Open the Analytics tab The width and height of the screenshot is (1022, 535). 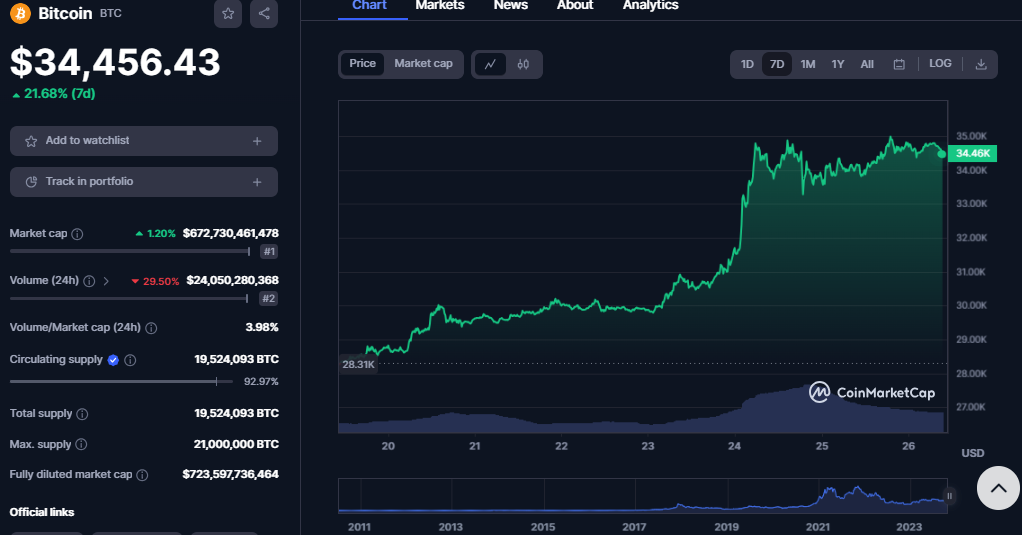[650, 6]
